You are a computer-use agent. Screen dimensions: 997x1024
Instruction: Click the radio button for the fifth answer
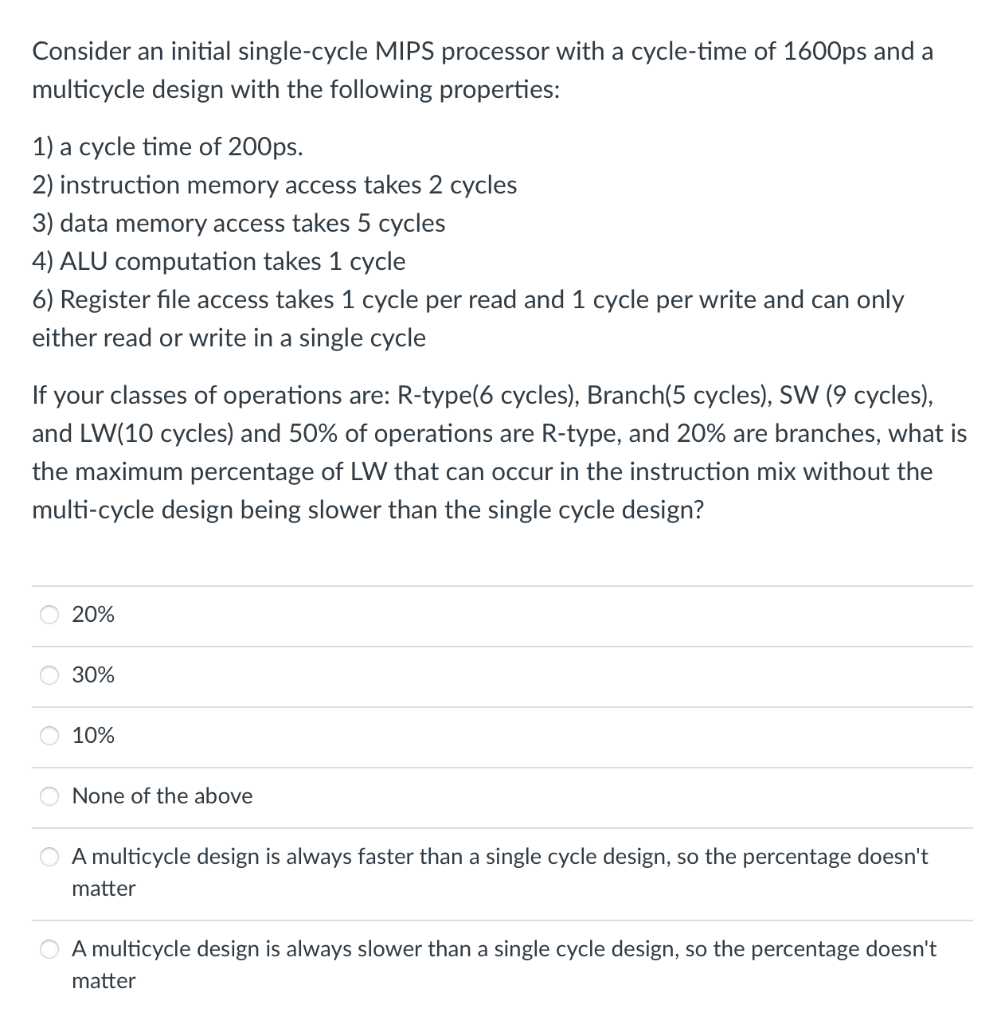point(48,856)
